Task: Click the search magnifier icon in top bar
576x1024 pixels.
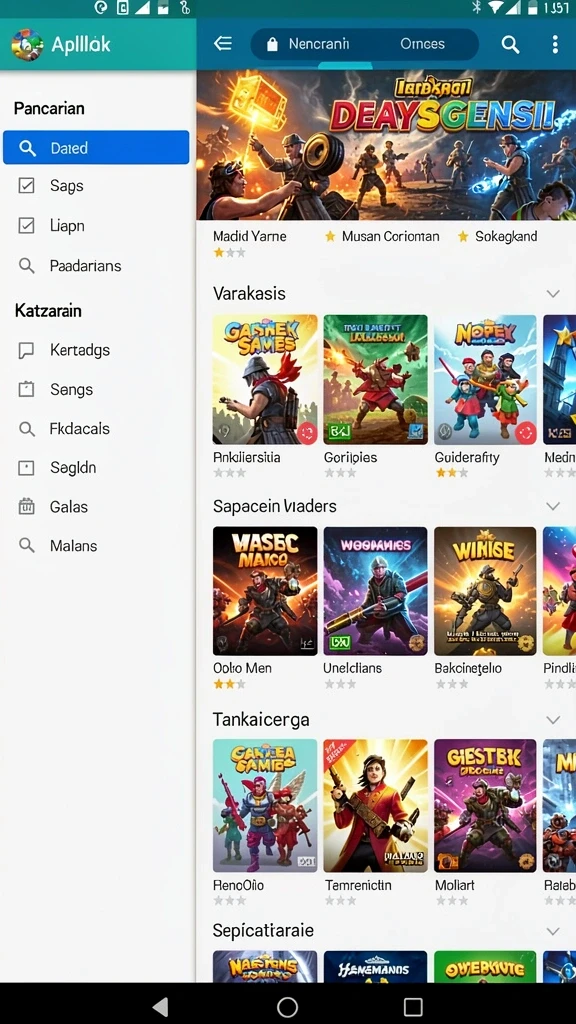Action: click(x=510, y=44)
